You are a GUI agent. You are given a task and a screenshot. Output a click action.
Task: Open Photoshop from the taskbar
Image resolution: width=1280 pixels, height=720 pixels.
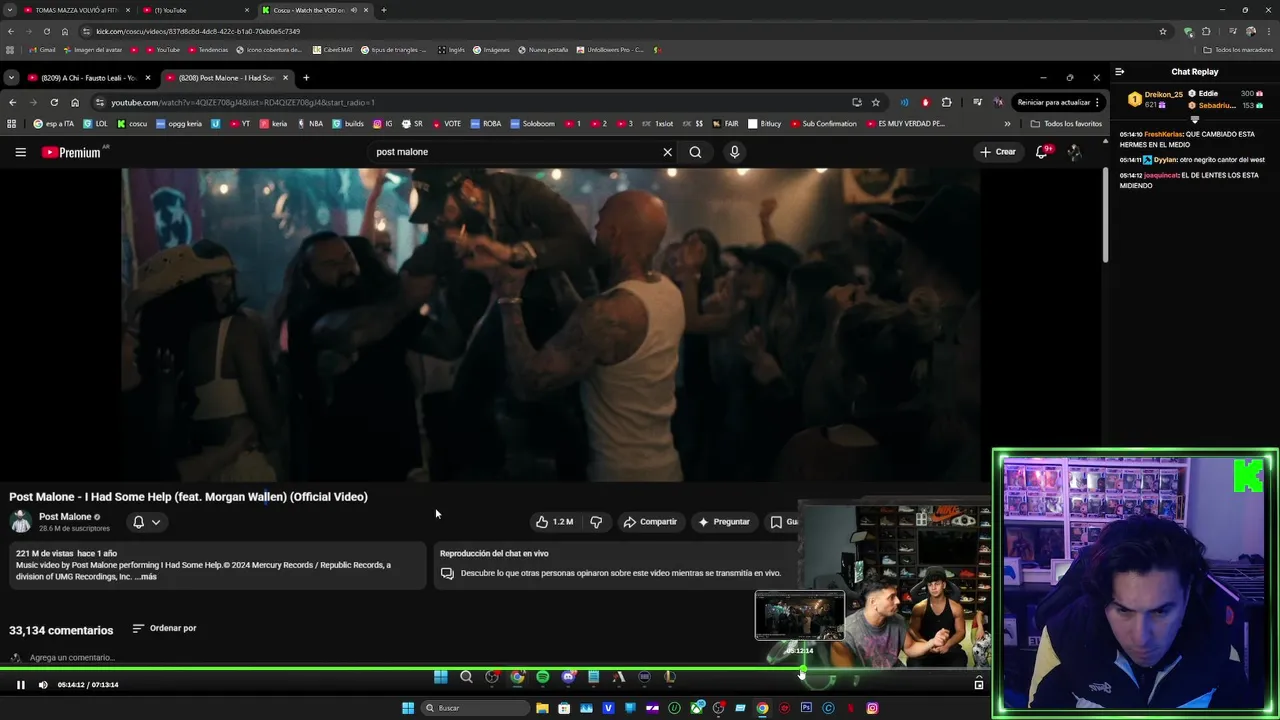click(806, 708)
